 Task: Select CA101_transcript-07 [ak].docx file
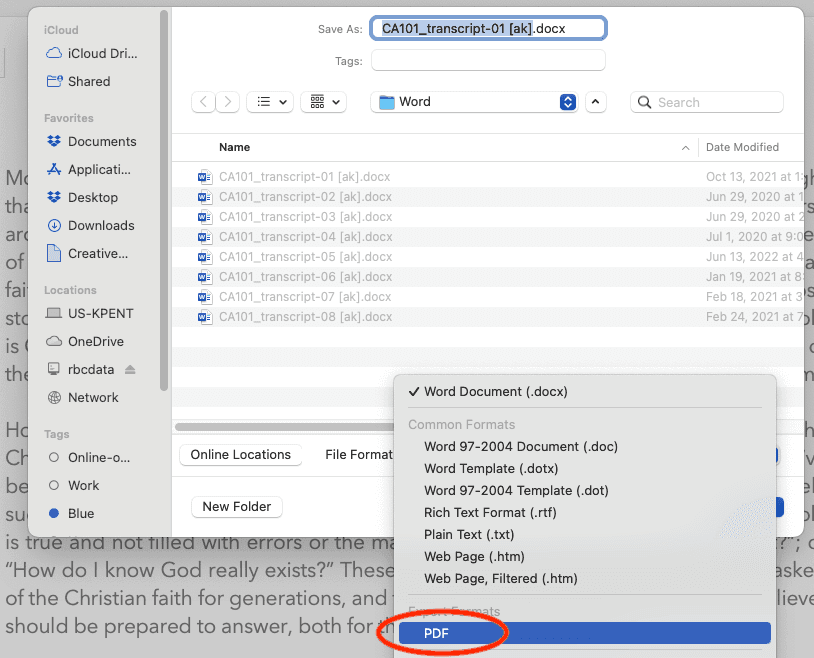click(488, 297)
